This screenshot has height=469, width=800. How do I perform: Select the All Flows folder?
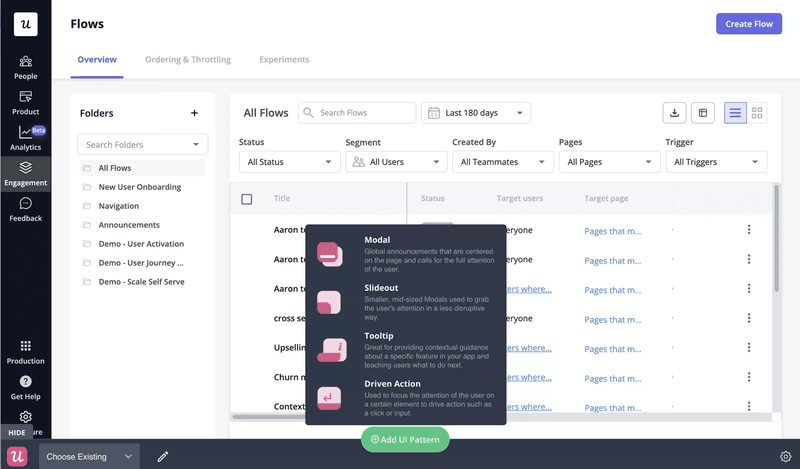143,168
